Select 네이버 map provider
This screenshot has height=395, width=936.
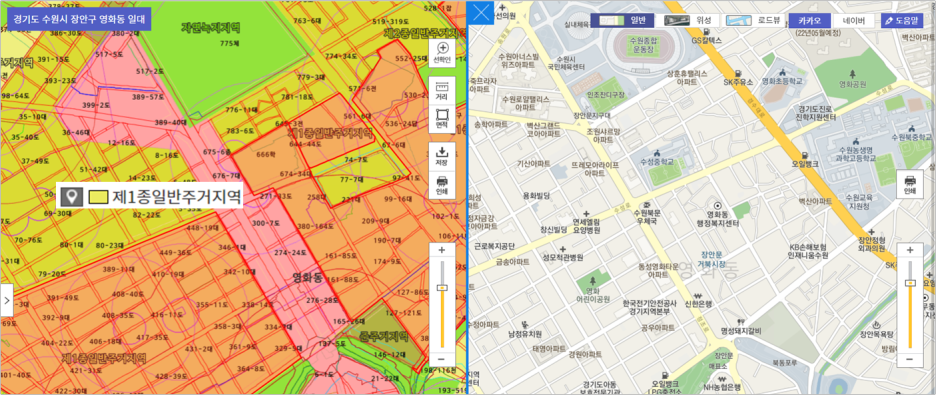click(854, 20)
